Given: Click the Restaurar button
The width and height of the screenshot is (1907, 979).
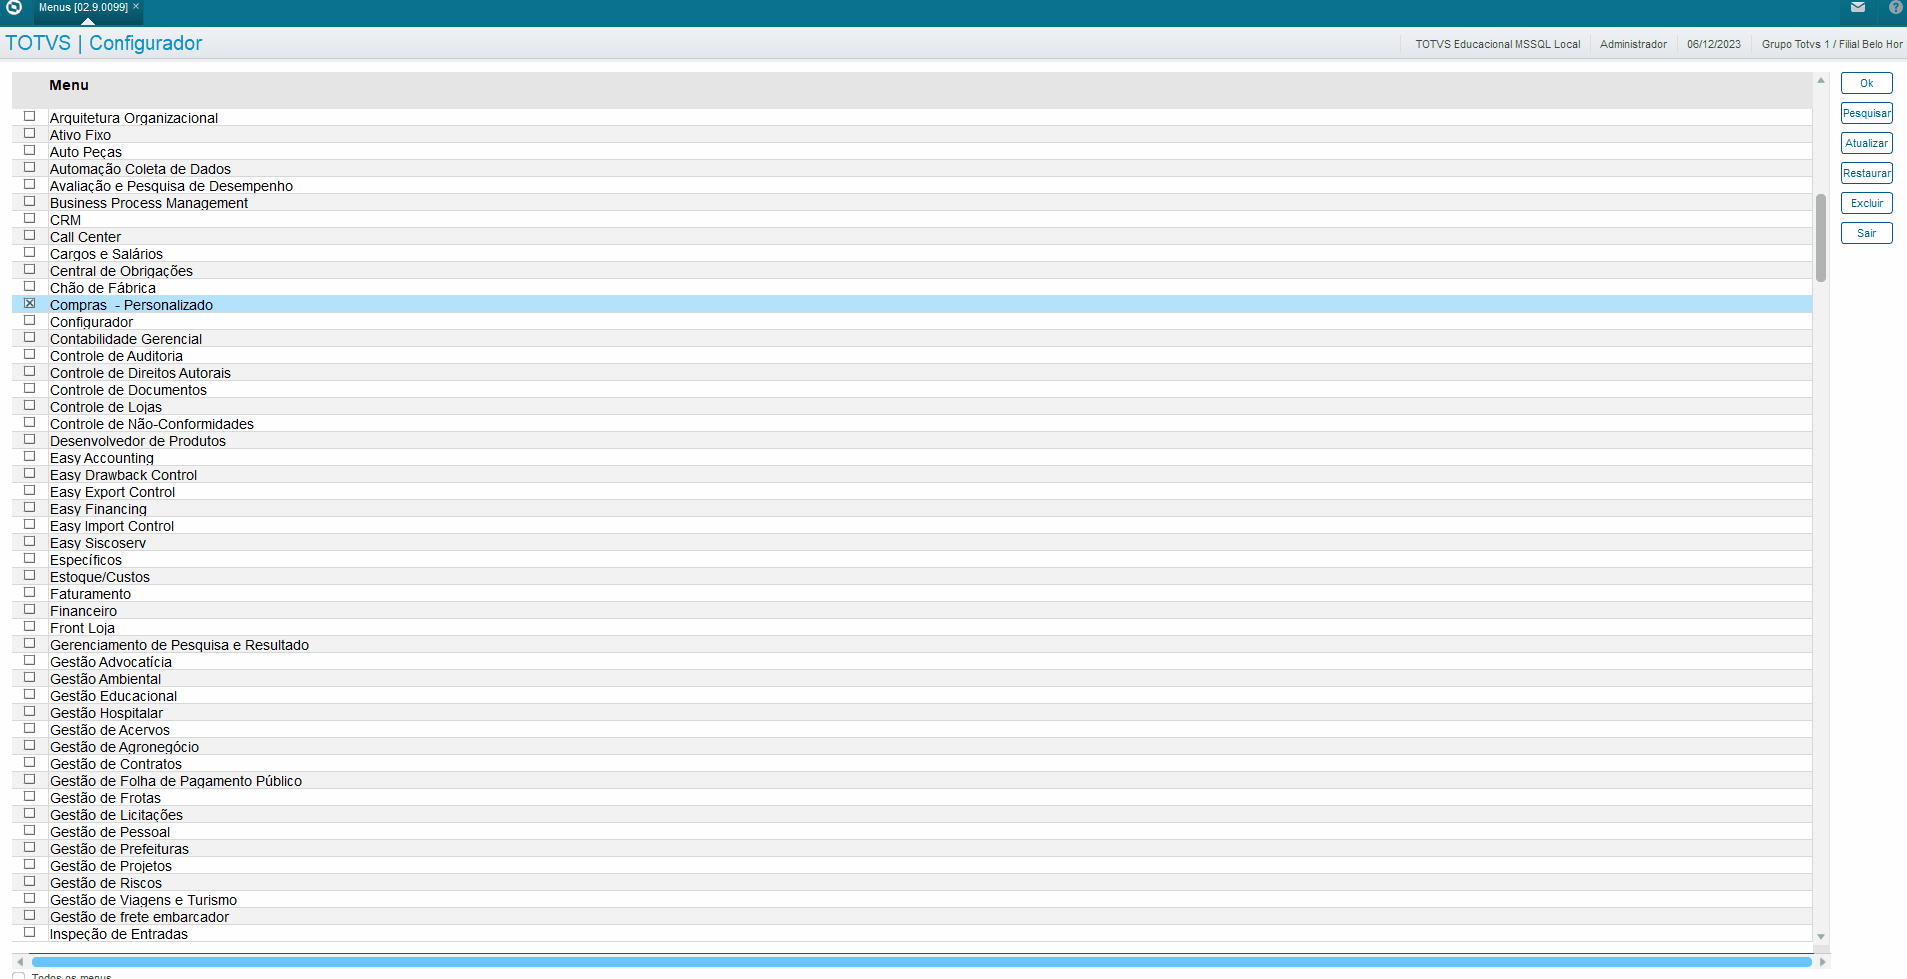Looking at the screenshot, I should click(1866, 173).
